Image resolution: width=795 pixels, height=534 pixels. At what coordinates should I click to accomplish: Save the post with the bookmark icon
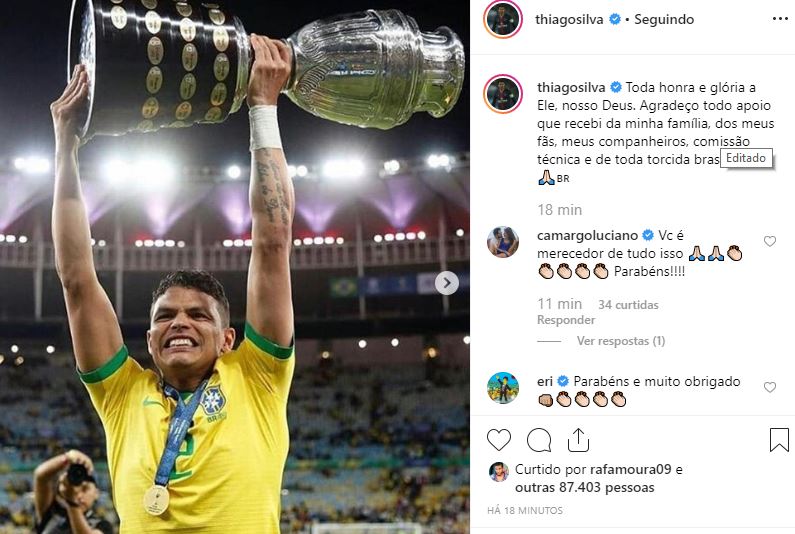click(x=779, y=440)
